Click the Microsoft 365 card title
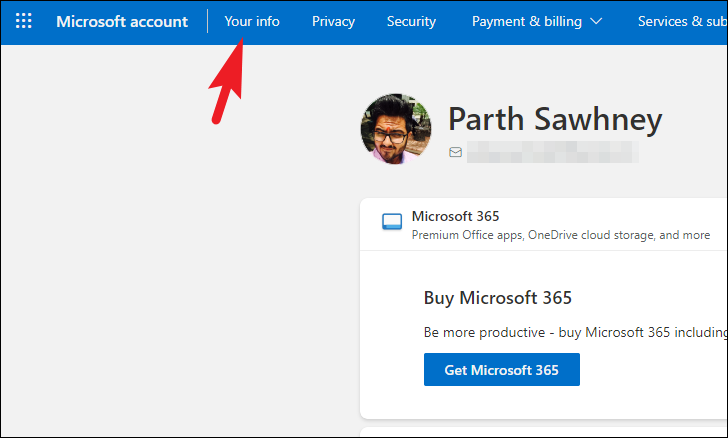The width and height of the screenshot is (728, 438). [x=455, y=216]
